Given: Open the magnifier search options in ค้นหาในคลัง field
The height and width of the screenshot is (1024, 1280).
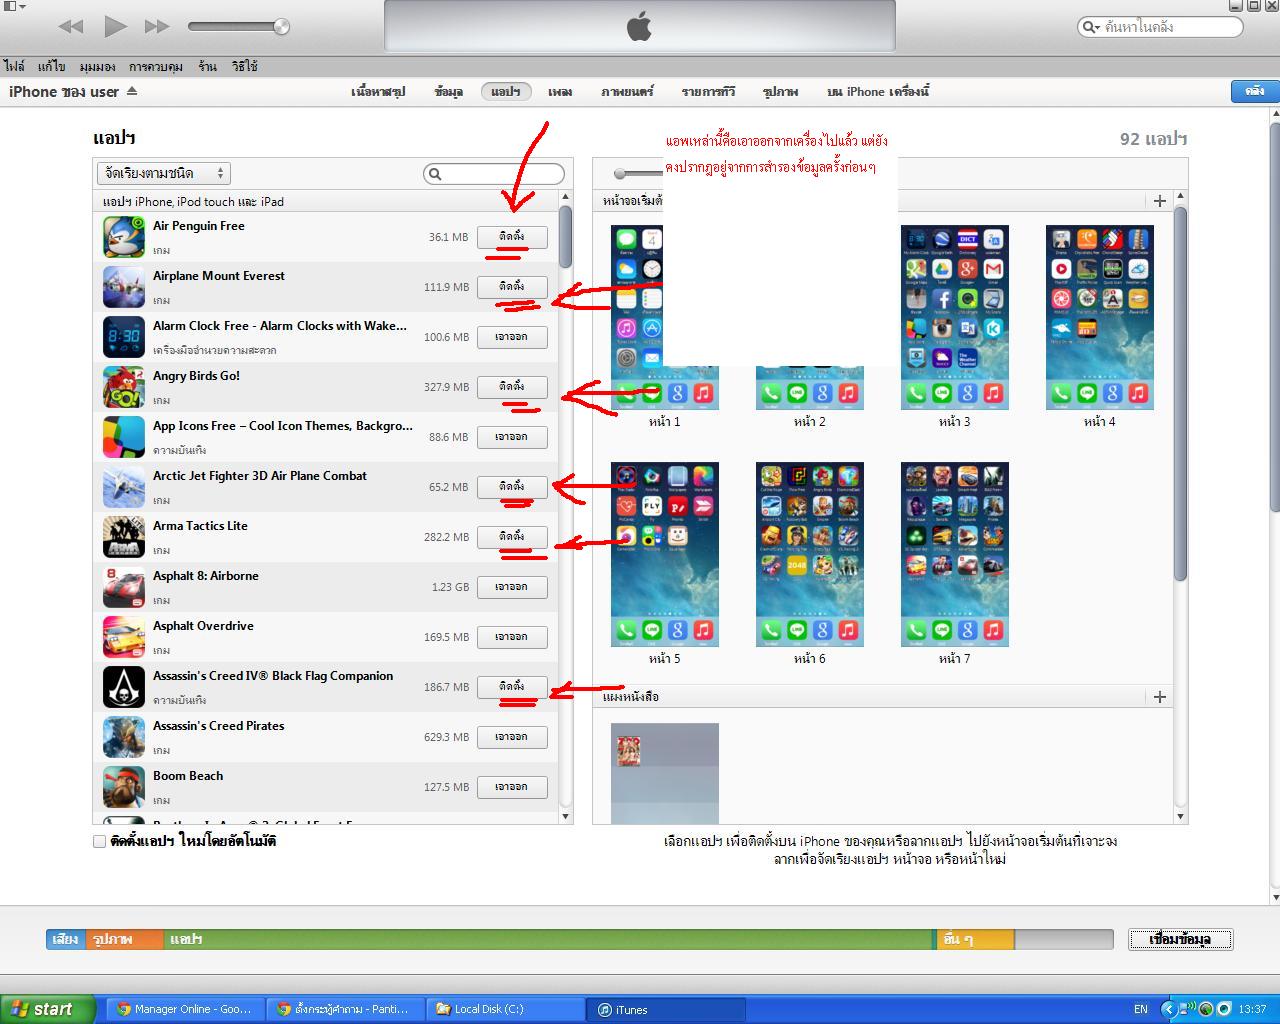Looking at the screenshot, I should click(x=1091, y=27).
